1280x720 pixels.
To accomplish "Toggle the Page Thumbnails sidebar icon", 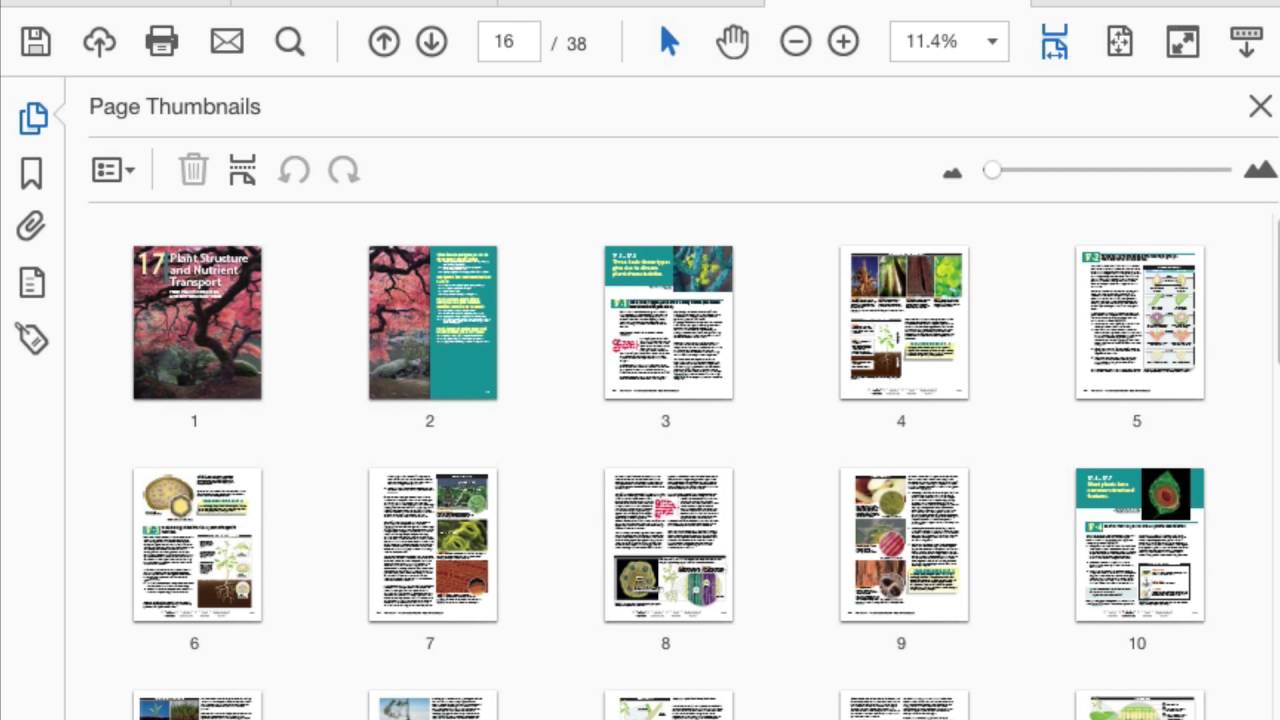I will [33, 118].
